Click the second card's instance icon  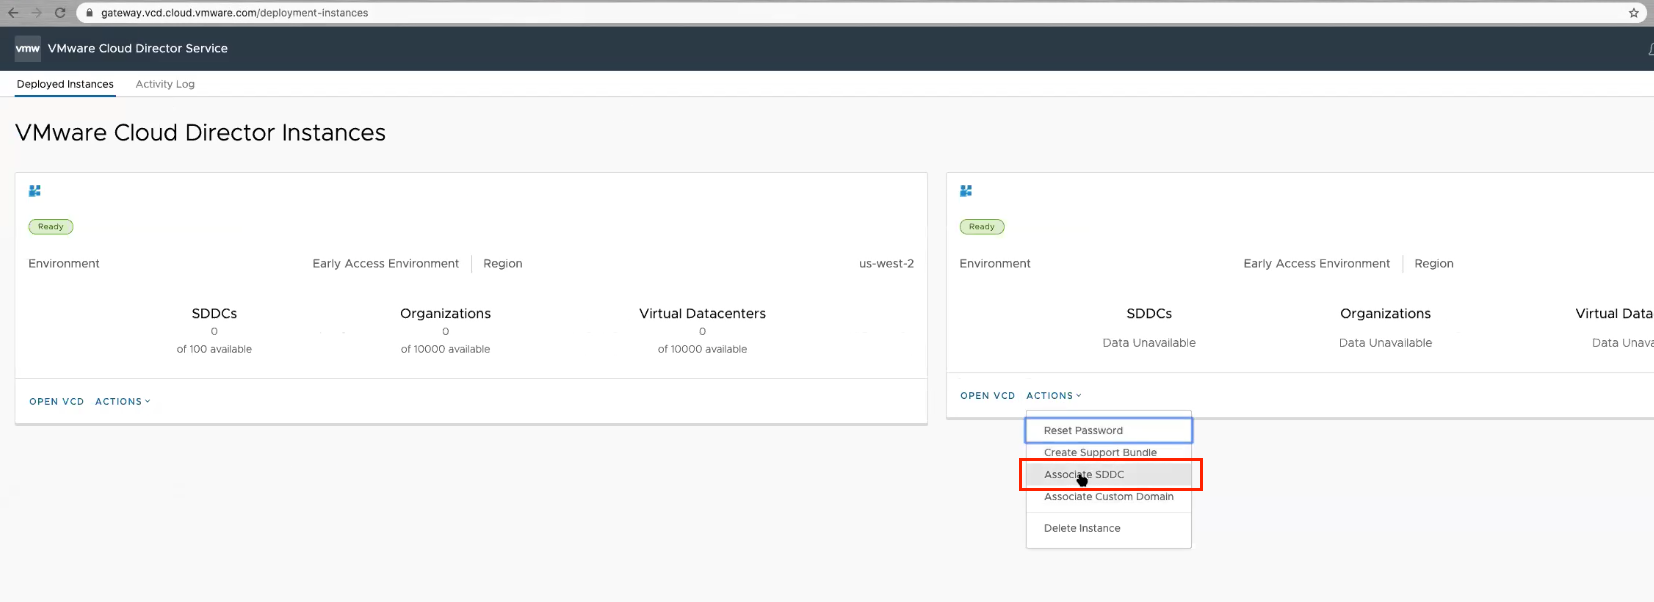(x=966, y=190)
